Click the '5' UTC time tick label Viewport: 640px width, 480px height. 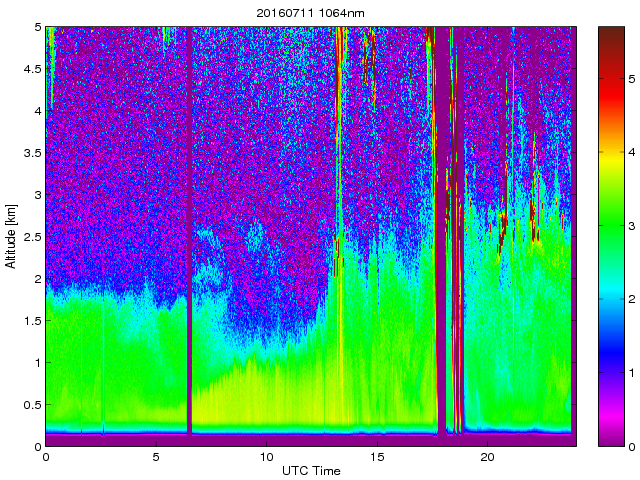pyautogui.click(x=156, y=457)
